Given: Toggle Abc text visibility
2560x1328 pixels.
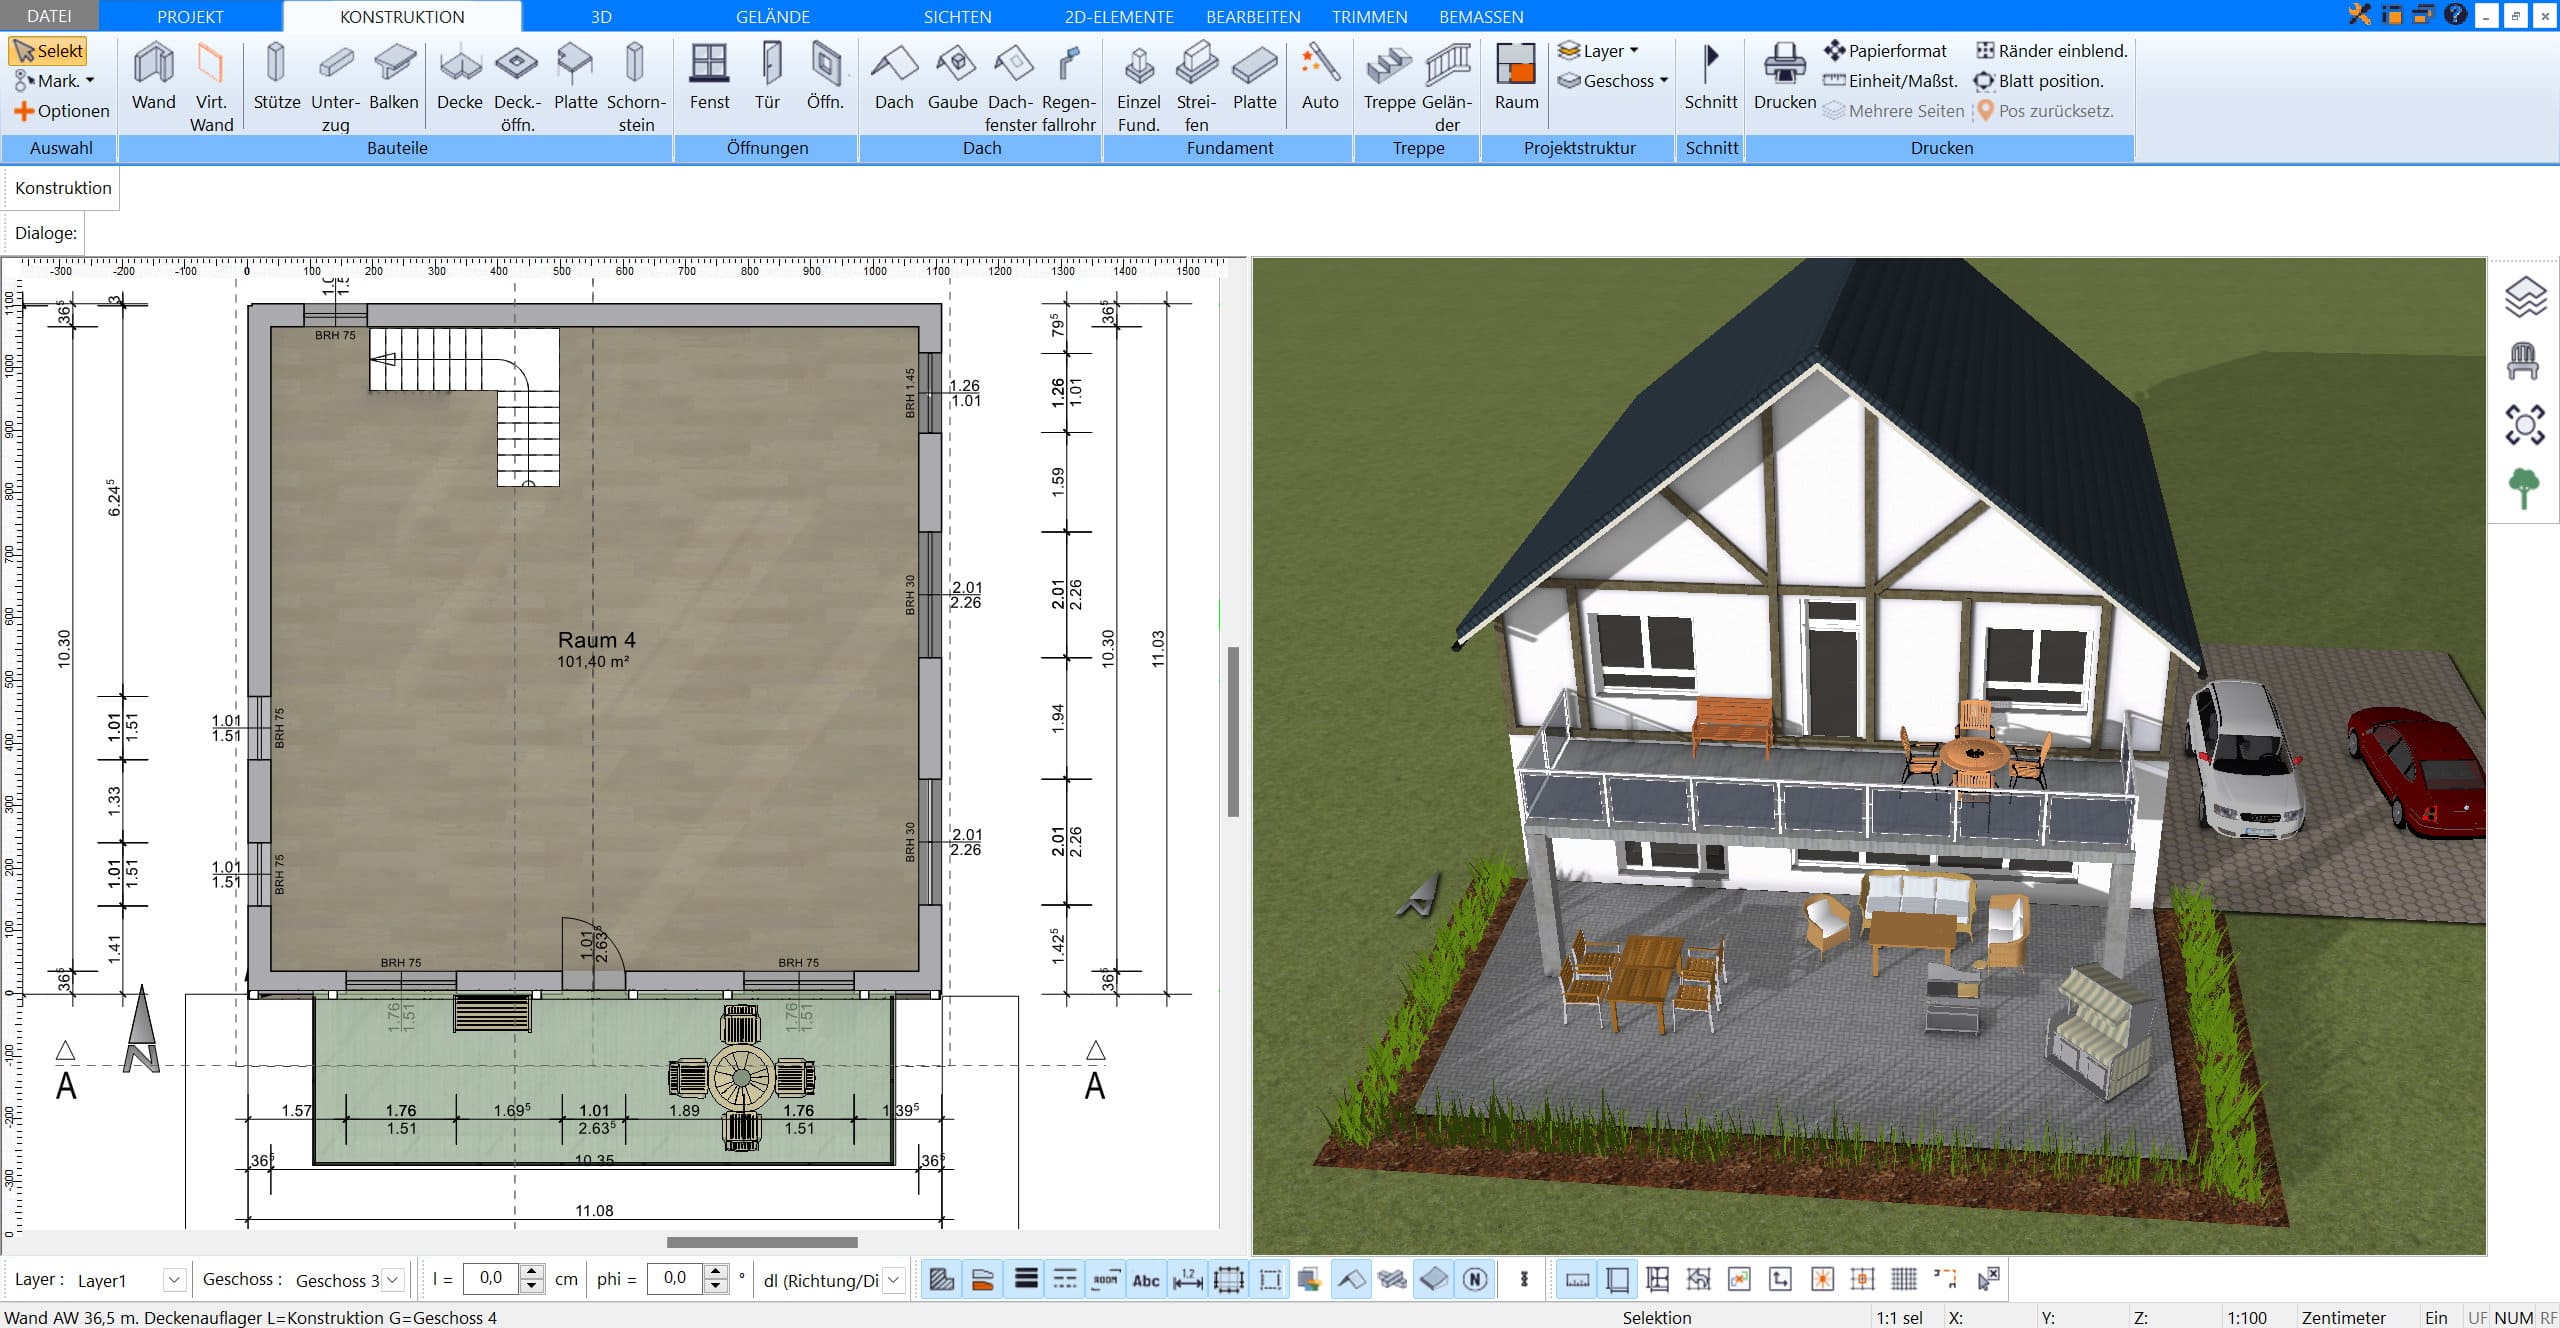Looking at the screenshot, I should (1146, 1279).
